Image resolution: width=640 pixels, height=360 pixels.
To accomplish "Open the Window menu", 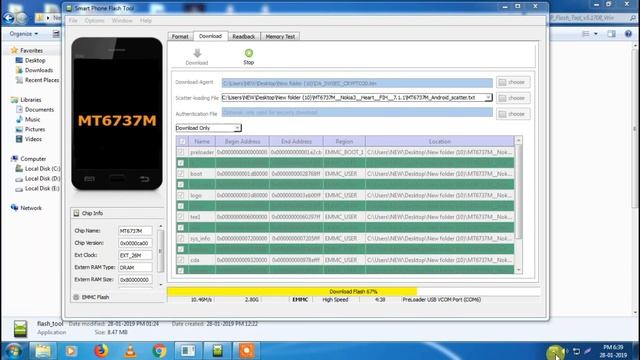I will tap(122, 20).
